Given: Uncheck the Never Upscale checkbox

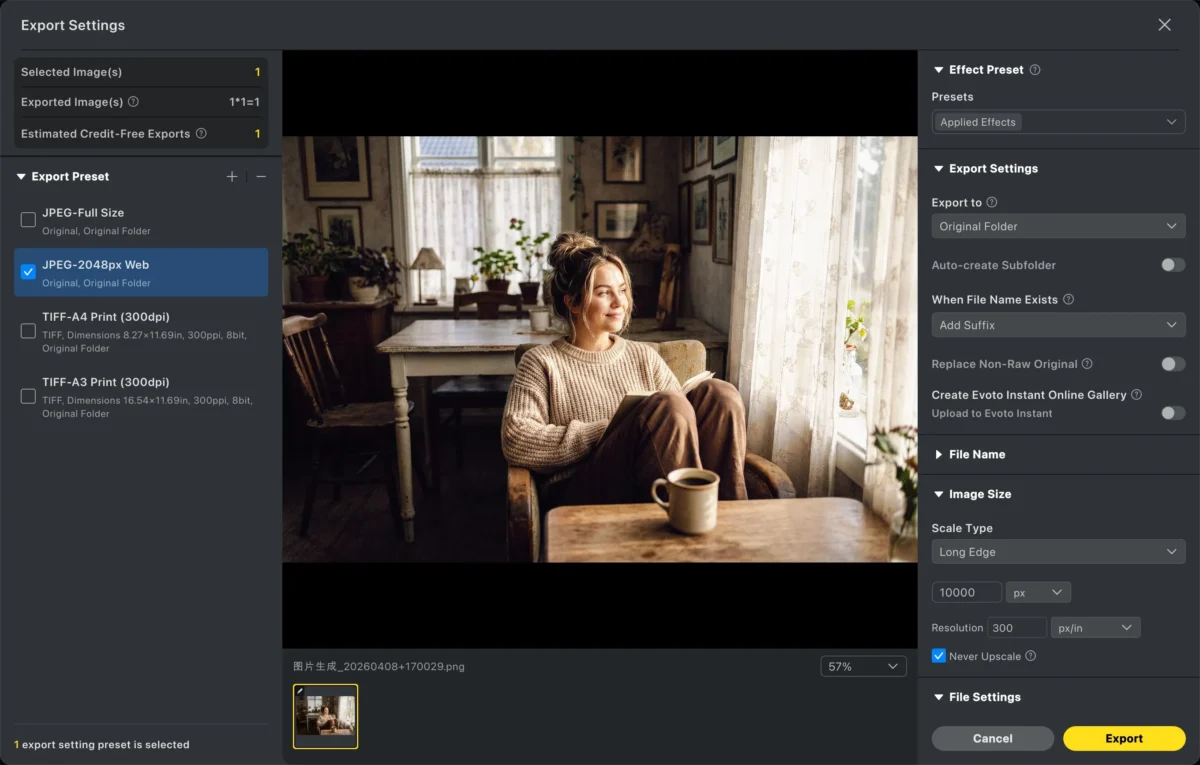Looking at the screenshot, I should 938,656.
